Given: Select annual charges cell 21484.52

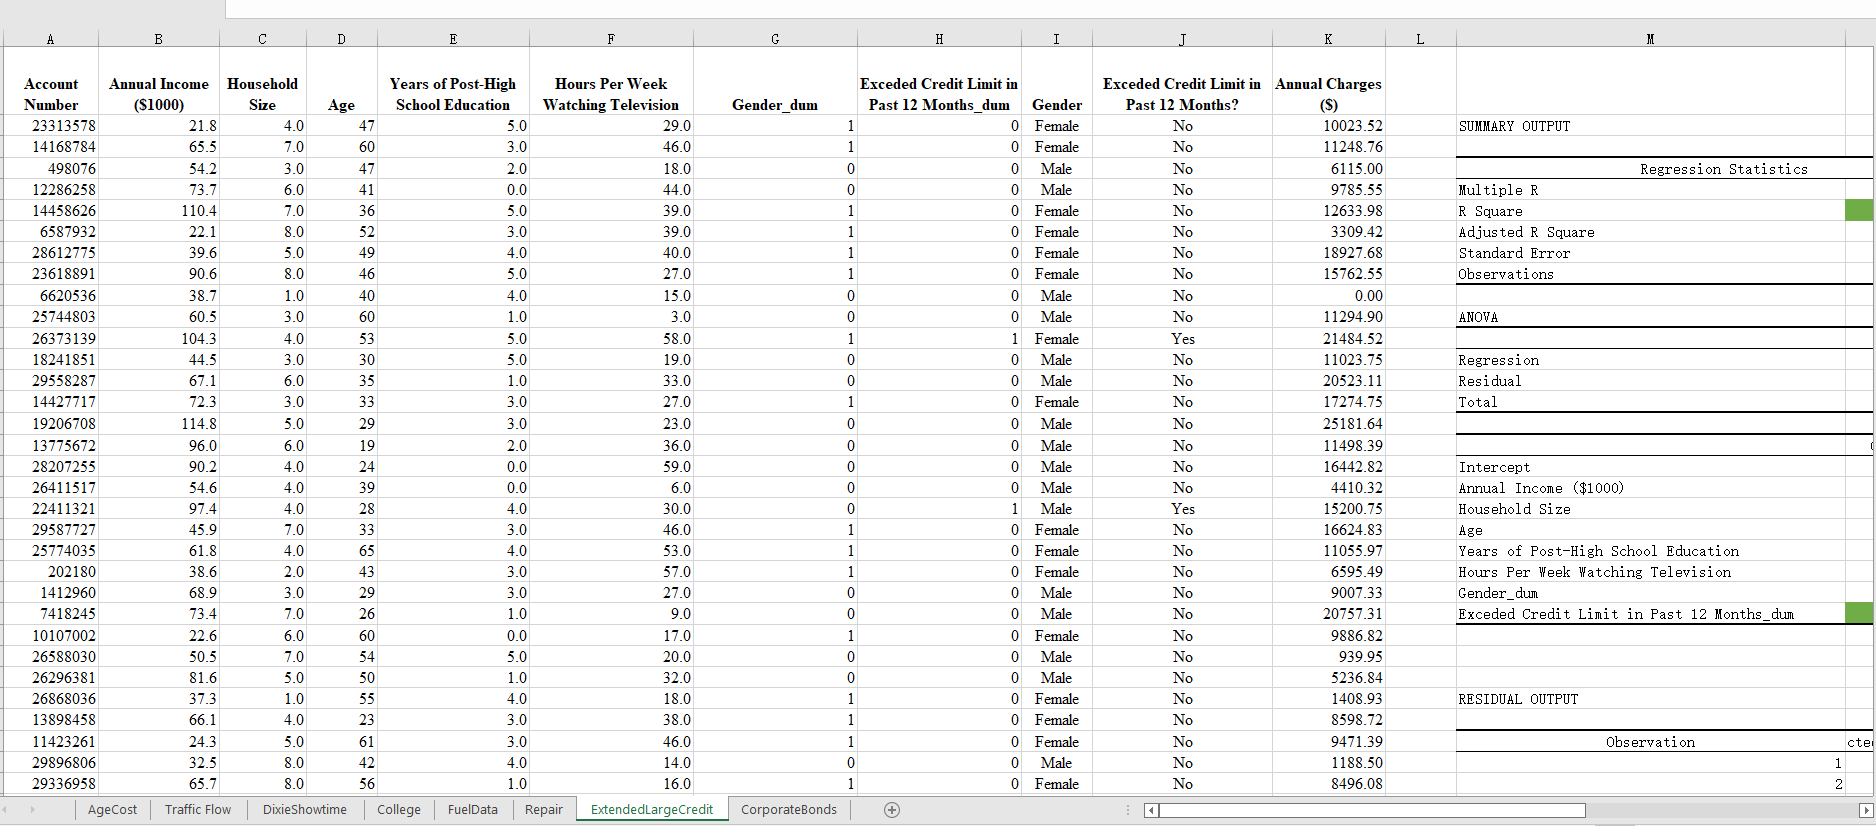Looking at the screenshot, I should (x=1328, y=339).
